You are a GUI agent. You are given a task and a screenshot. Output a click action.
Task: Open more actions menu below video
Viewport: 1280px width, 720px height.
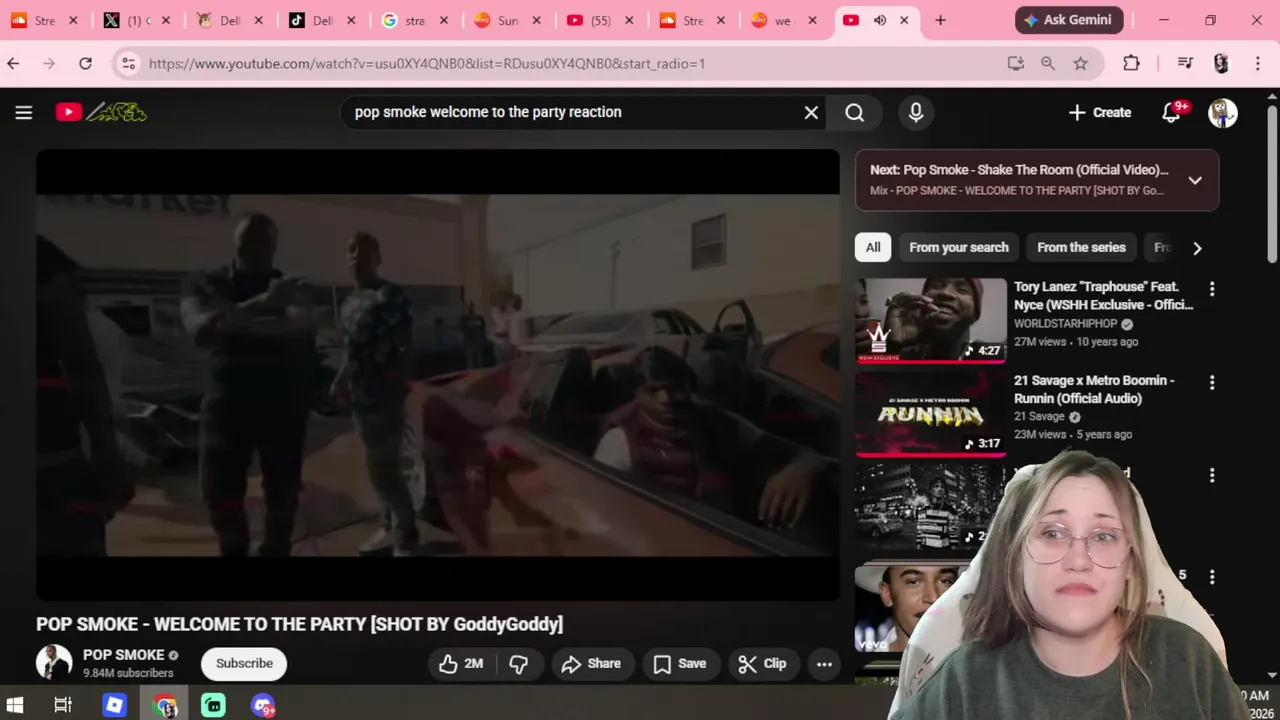[824, 663]
